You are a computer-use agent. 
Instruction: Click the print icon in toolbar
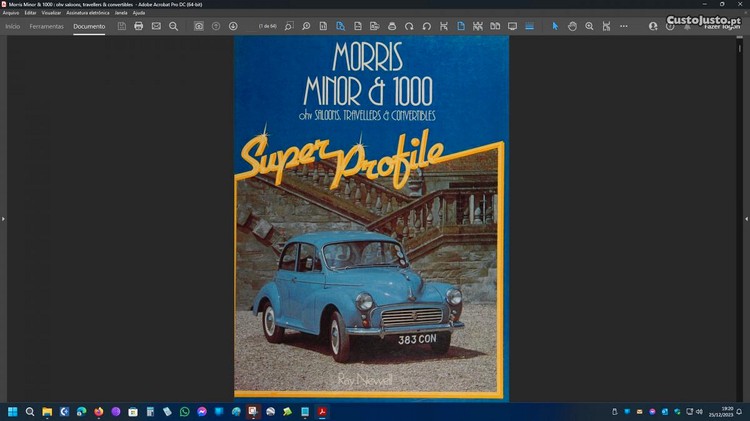(x=139, y=26)
